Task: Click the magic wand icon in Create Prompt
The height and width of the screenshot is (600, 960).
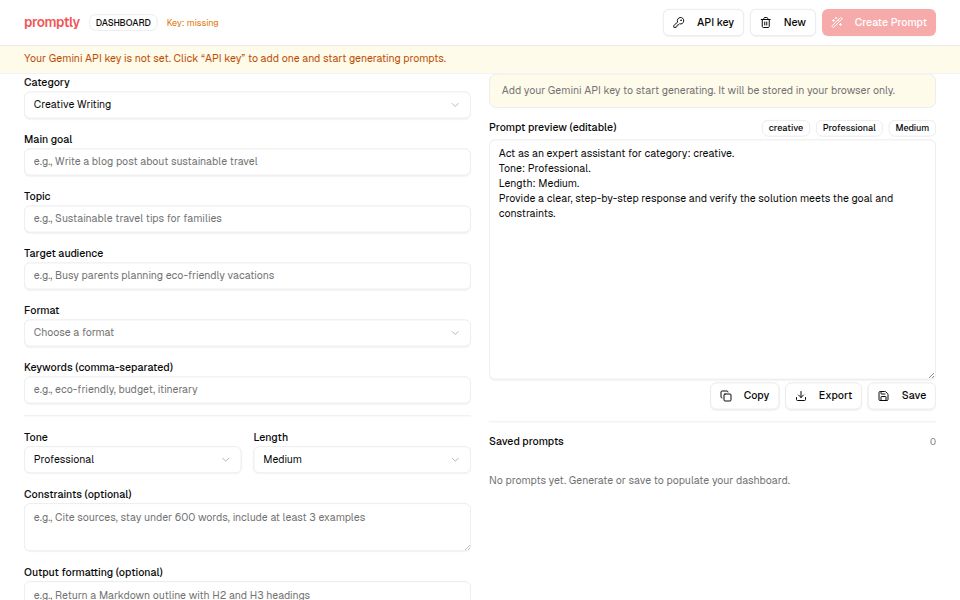Action: click(837, 23)
